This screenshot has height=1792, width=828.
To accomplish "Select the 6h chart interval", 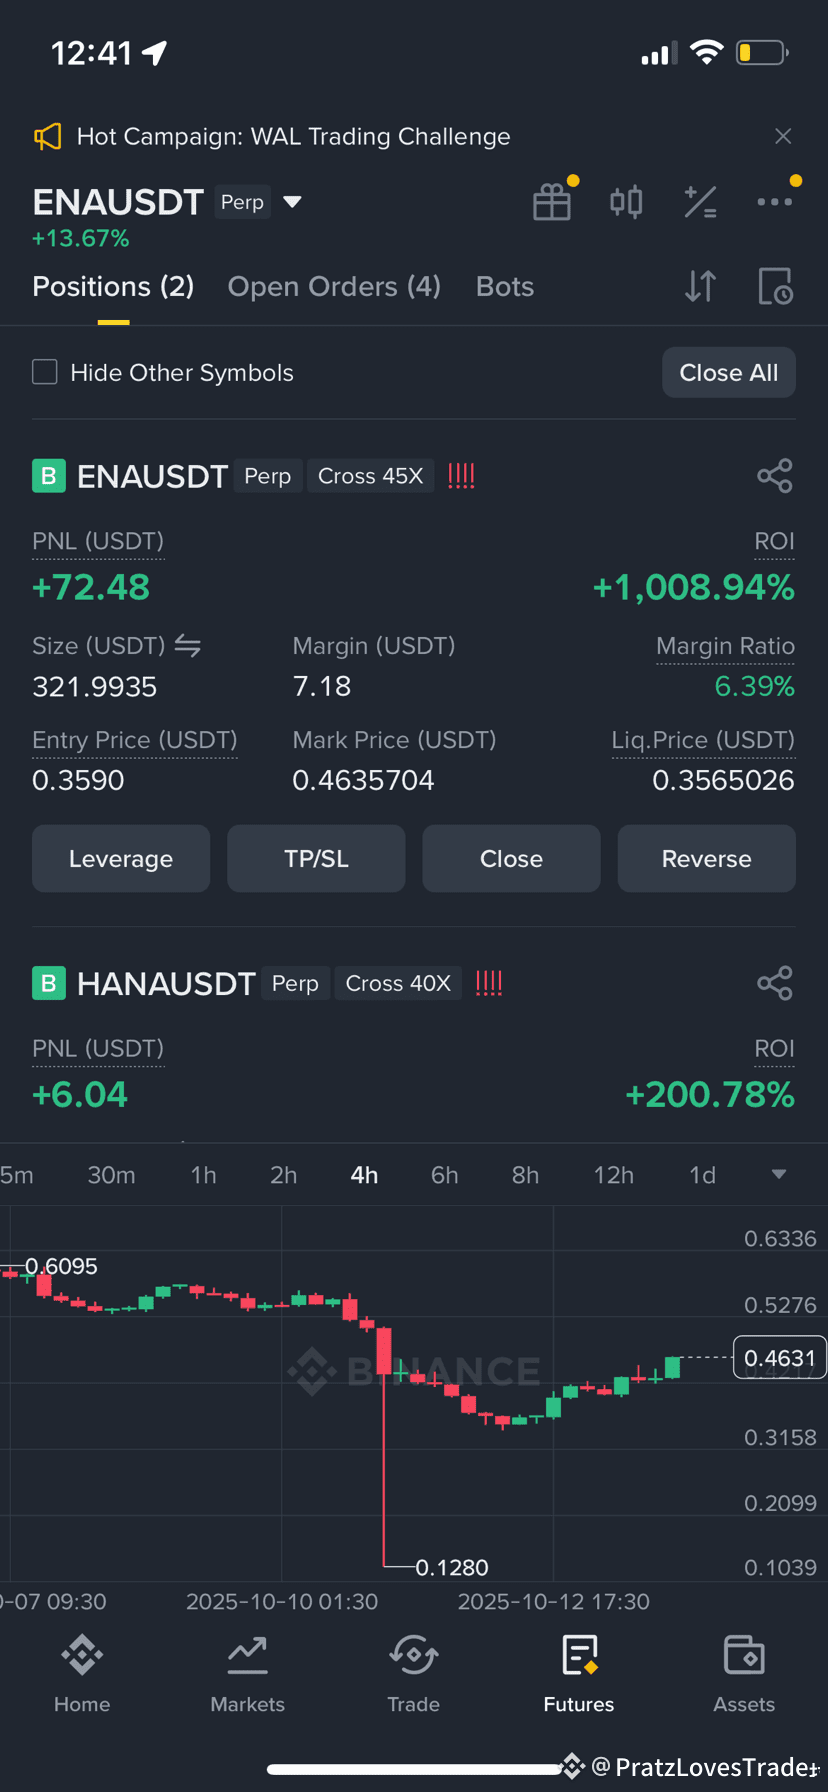I will click(x=444, y=1175).
